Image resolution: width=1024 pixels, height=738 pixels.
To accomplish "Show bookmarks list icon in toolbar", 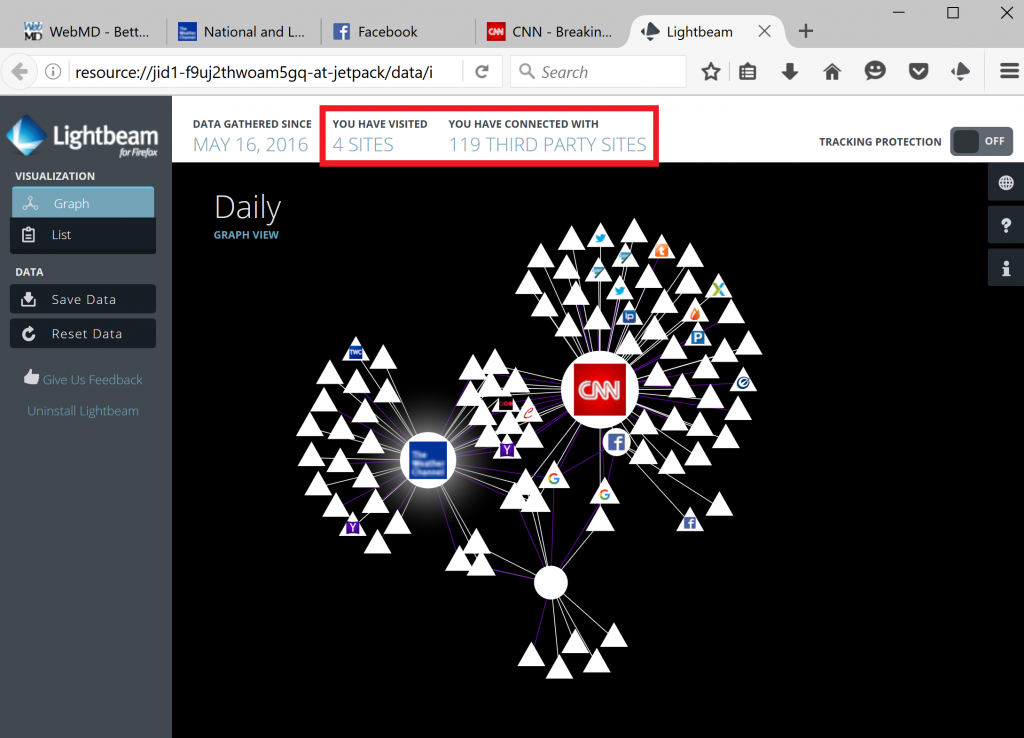I will tap(748, 71).
